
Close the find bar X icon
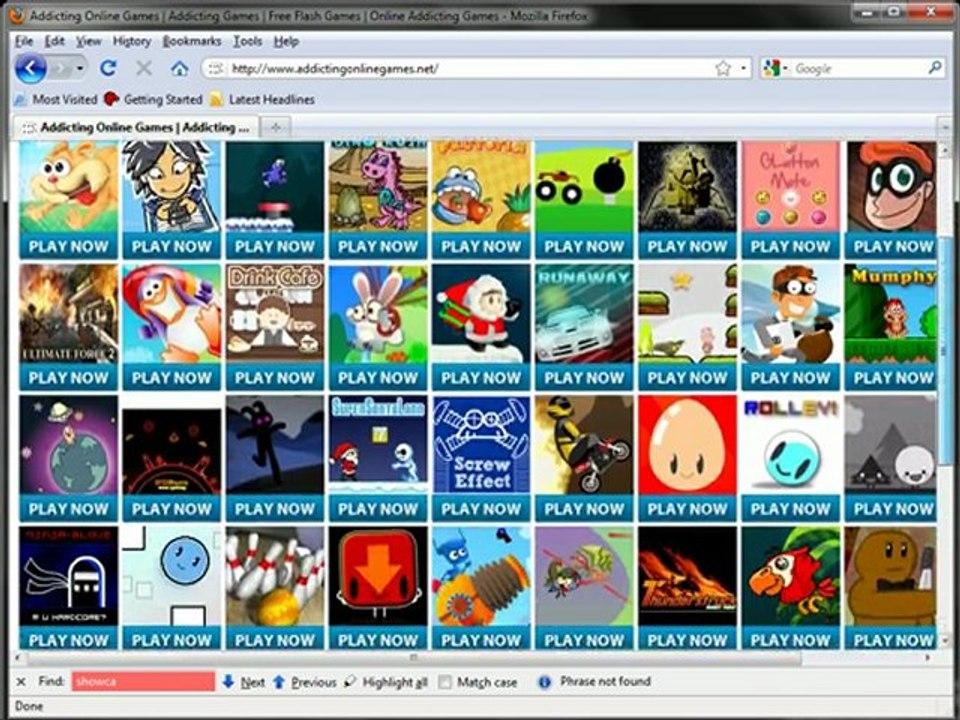[x=21, y=681]
